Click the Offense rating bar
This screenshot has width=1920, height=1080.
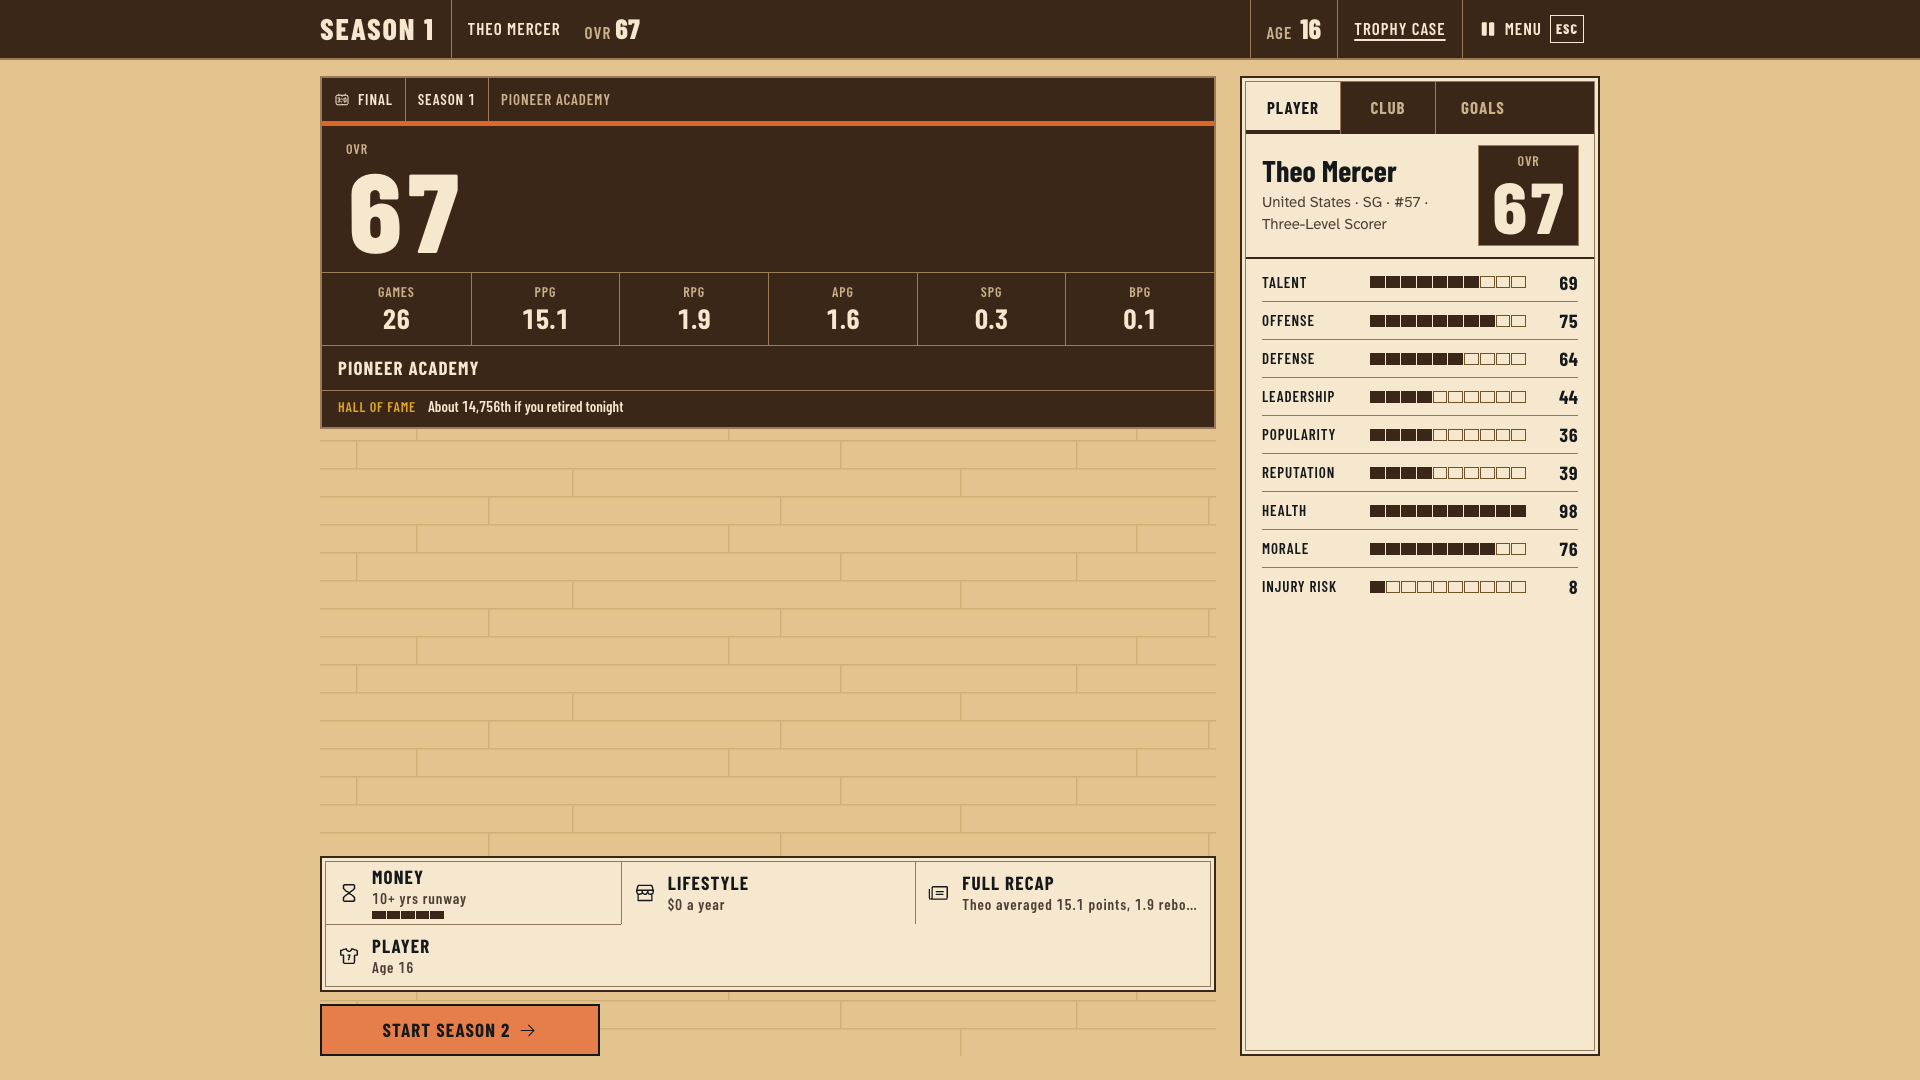click(x=1448, y=321)
